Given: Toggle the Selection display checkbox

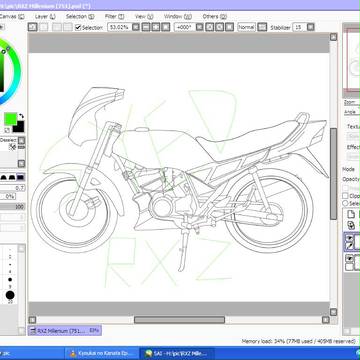Looking at the screenshot, I should coord(78,27).
